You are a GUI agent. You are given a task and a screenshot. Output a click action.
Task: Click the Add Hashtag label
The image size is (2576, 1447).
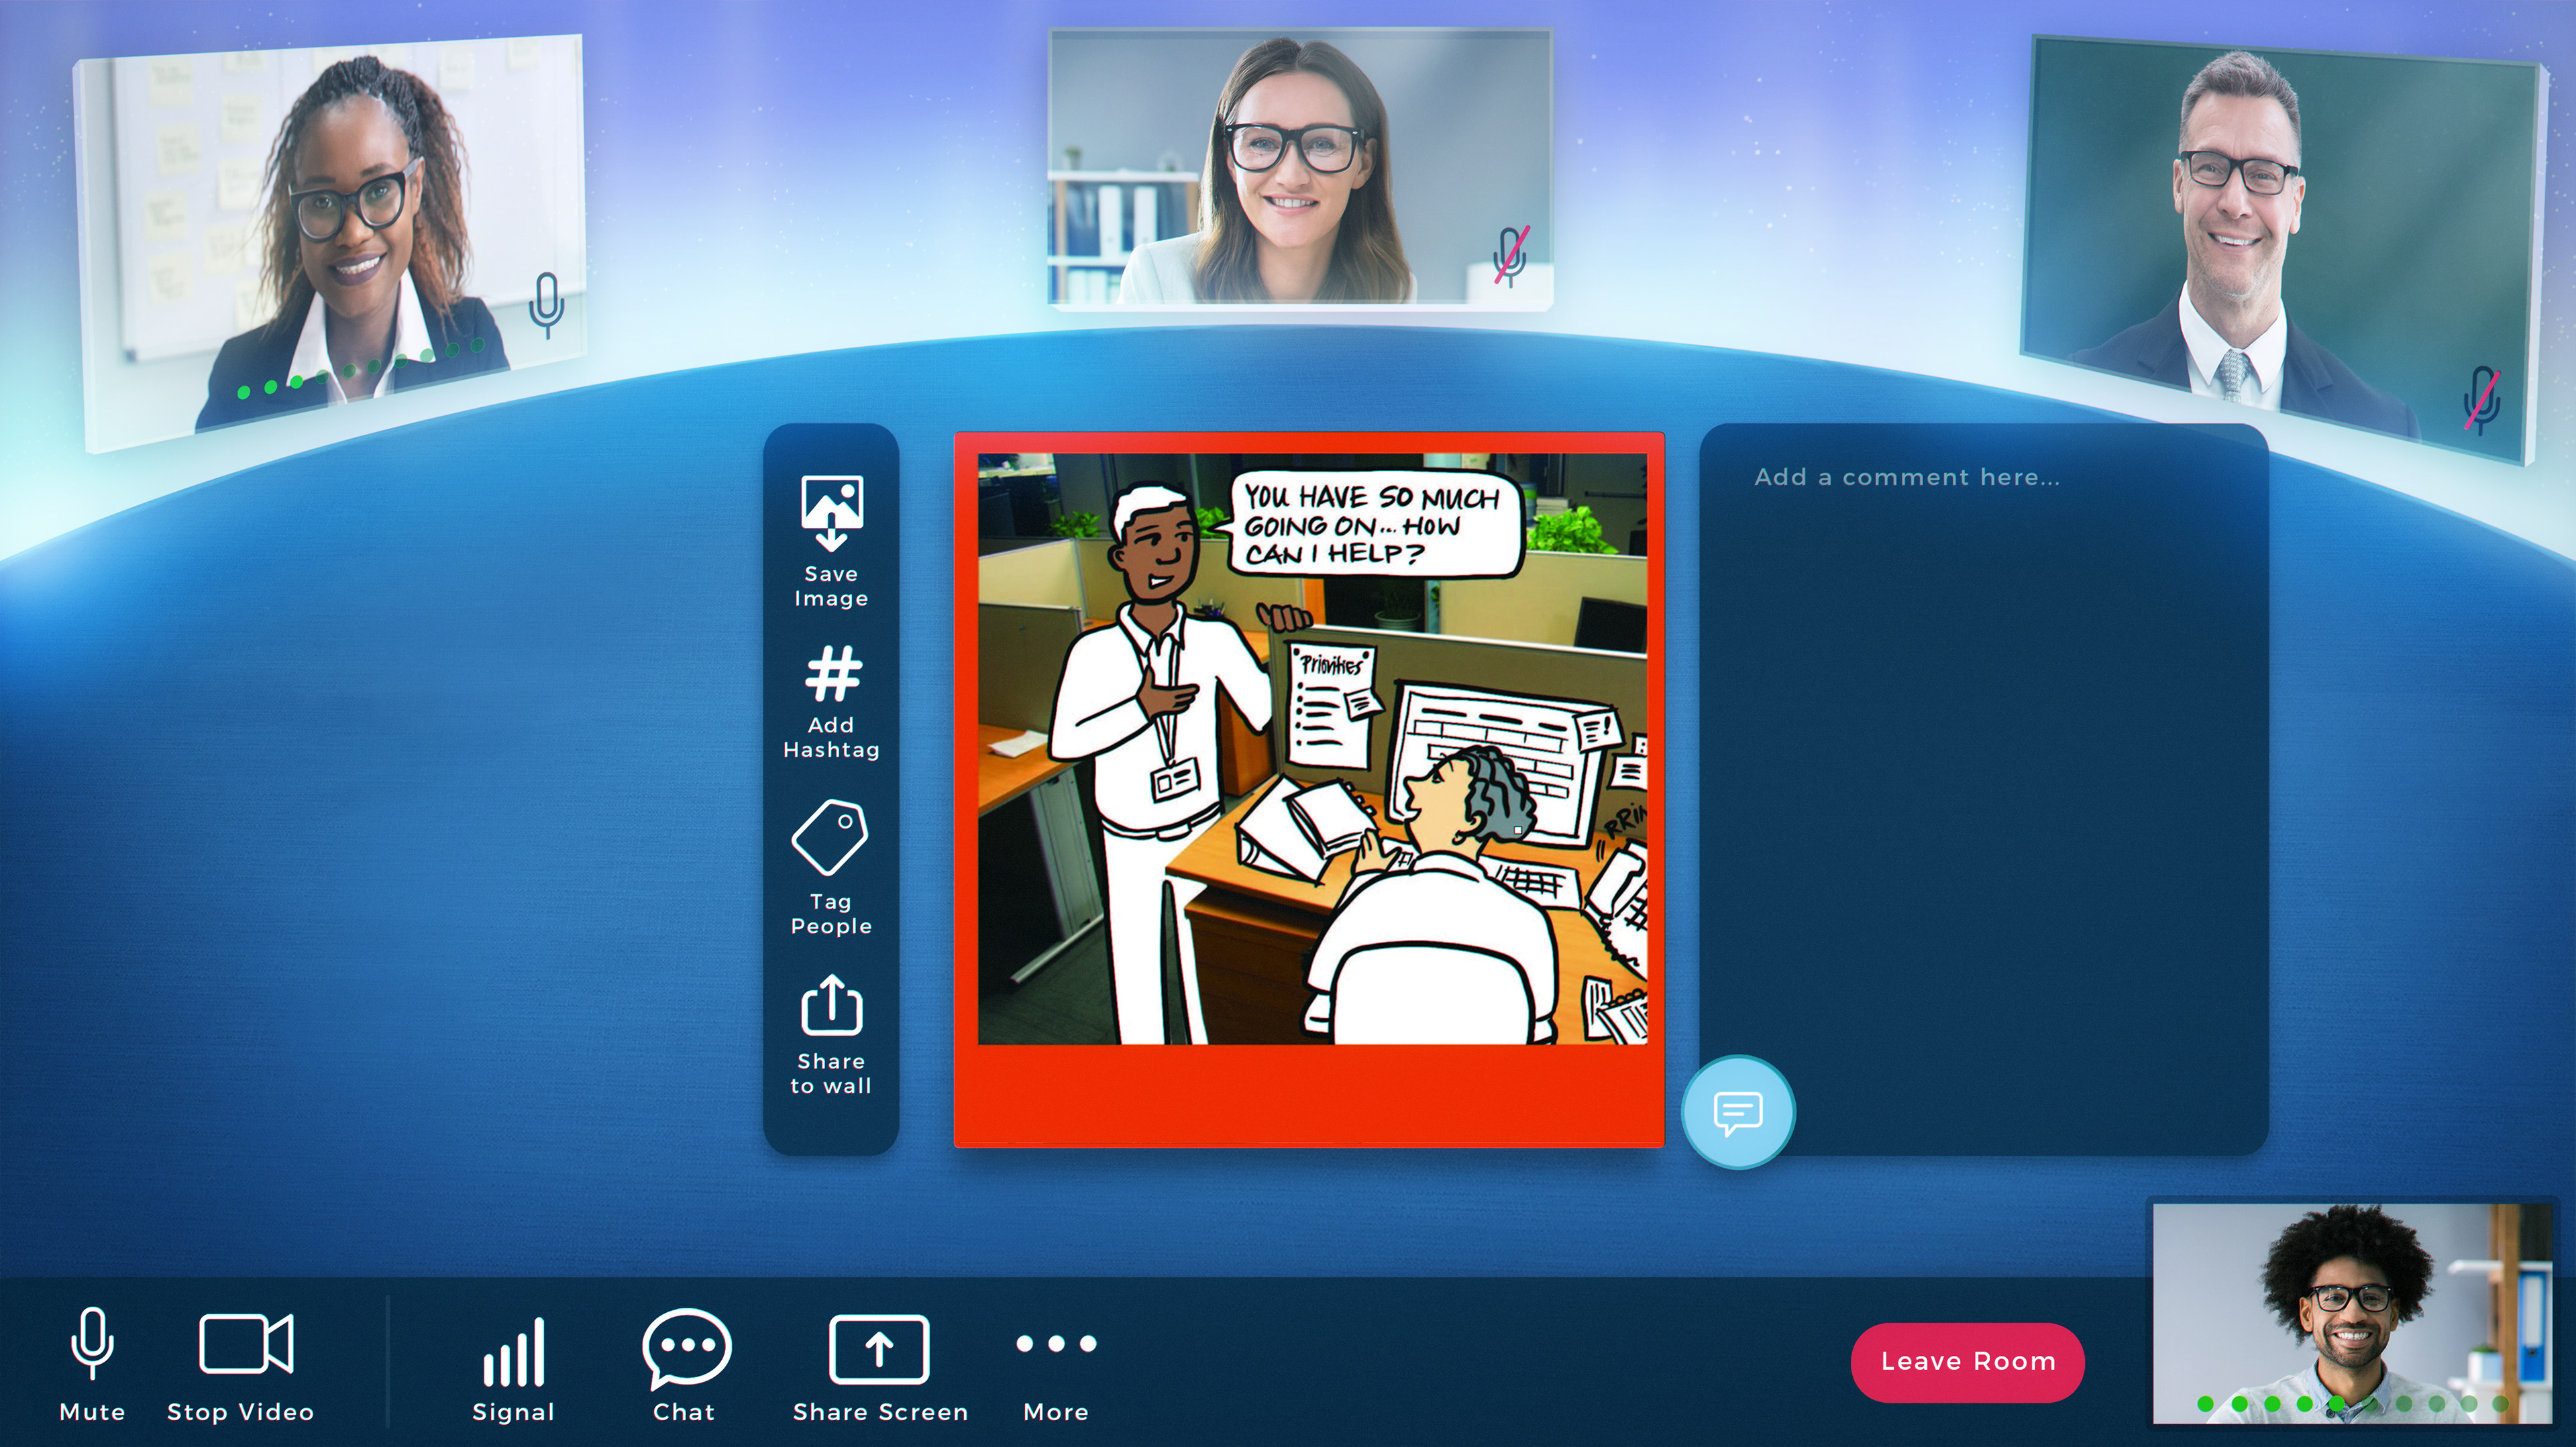click(x=831, y=737)
